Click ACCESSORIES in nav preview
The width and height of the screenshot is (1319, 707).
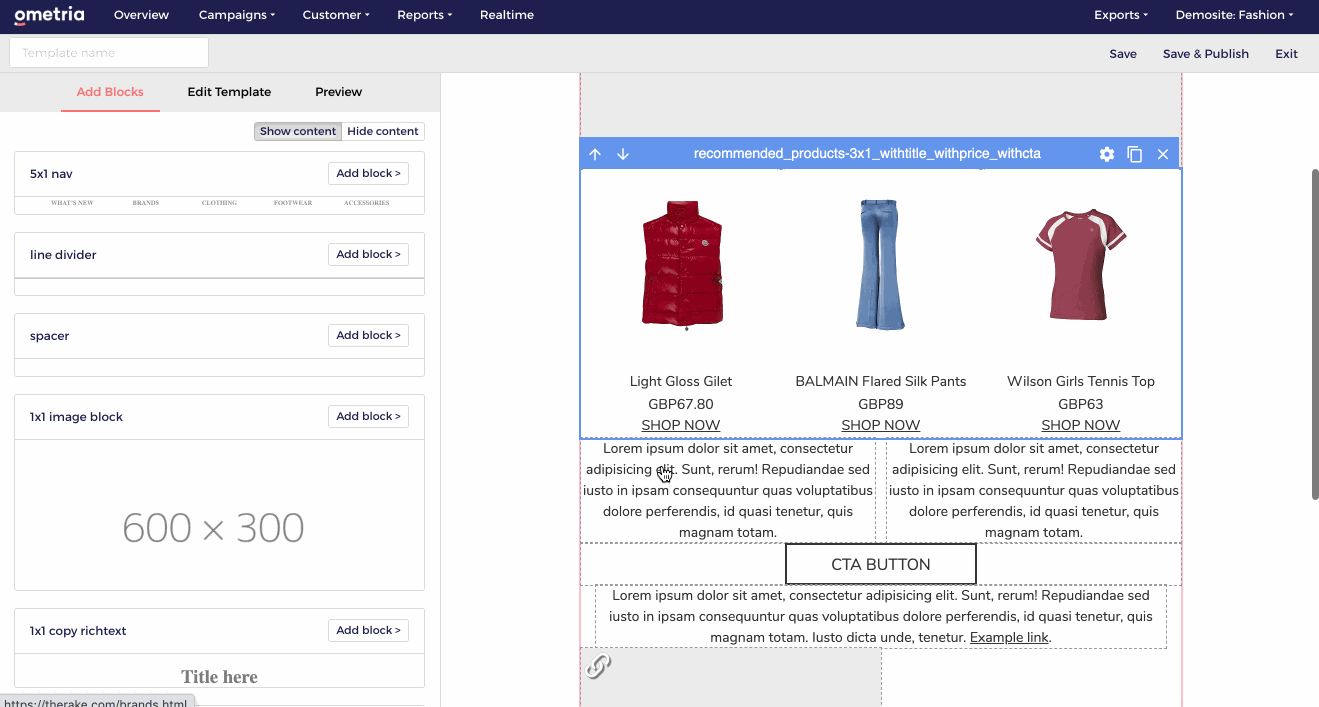367,203
